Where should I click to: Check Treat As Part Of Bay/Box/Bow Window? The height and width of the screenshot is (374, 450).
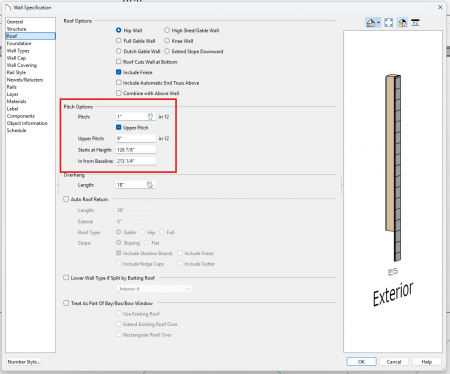pyautogui.click(x=66, y=303)
